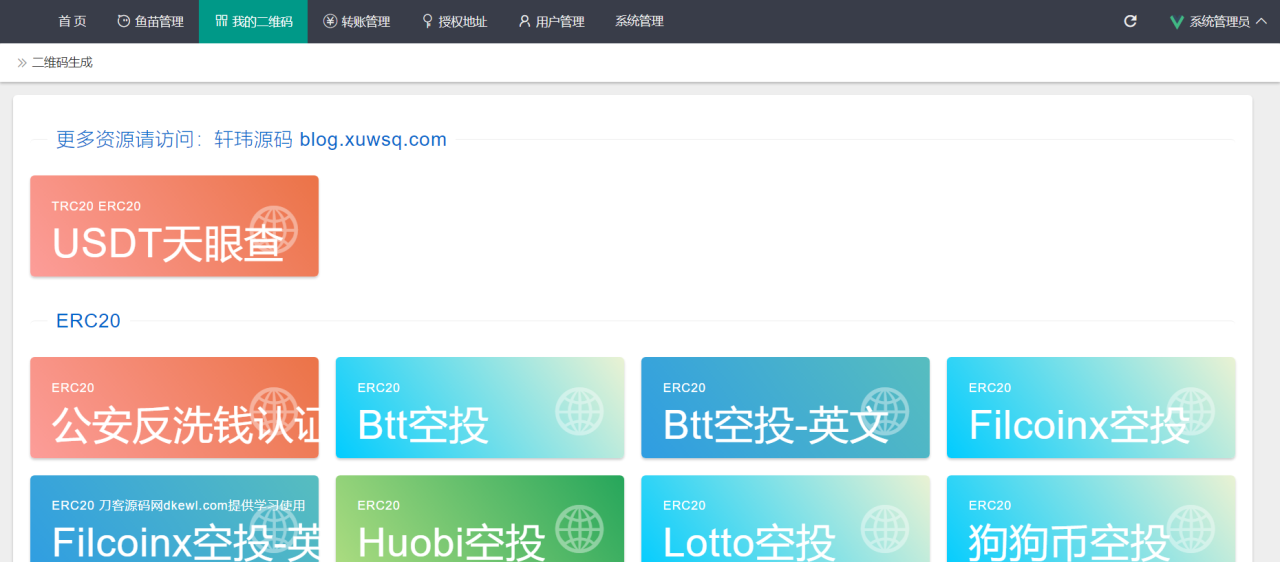Open the 首页 menu item

[x=72, y=21]
